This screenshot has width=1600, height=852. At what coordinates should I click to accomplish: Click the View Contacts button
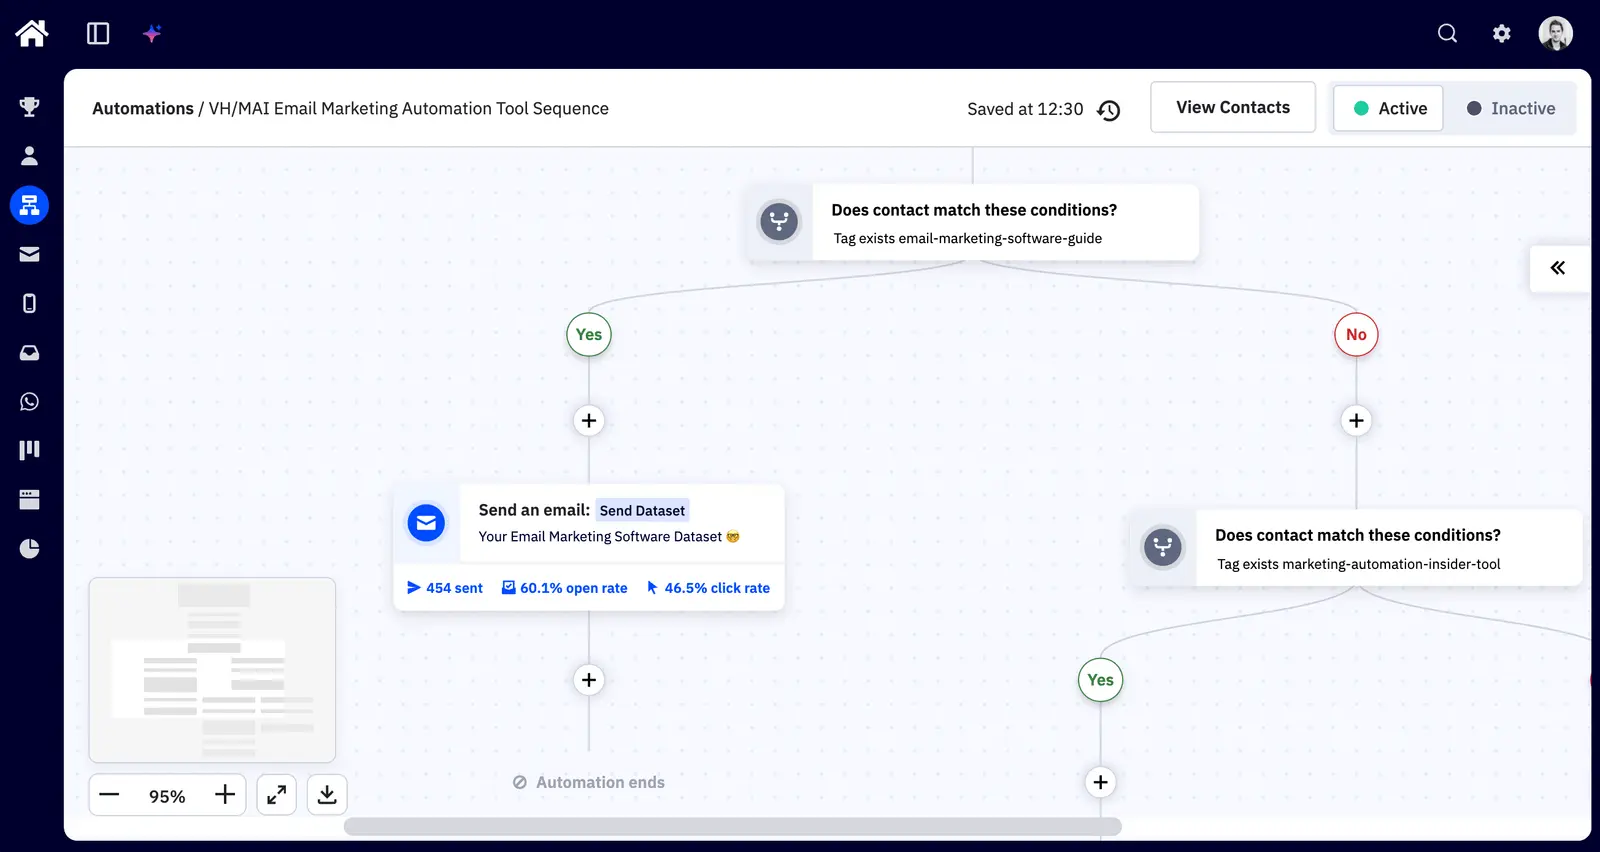pyautogui.click(x=1233, y=107)
